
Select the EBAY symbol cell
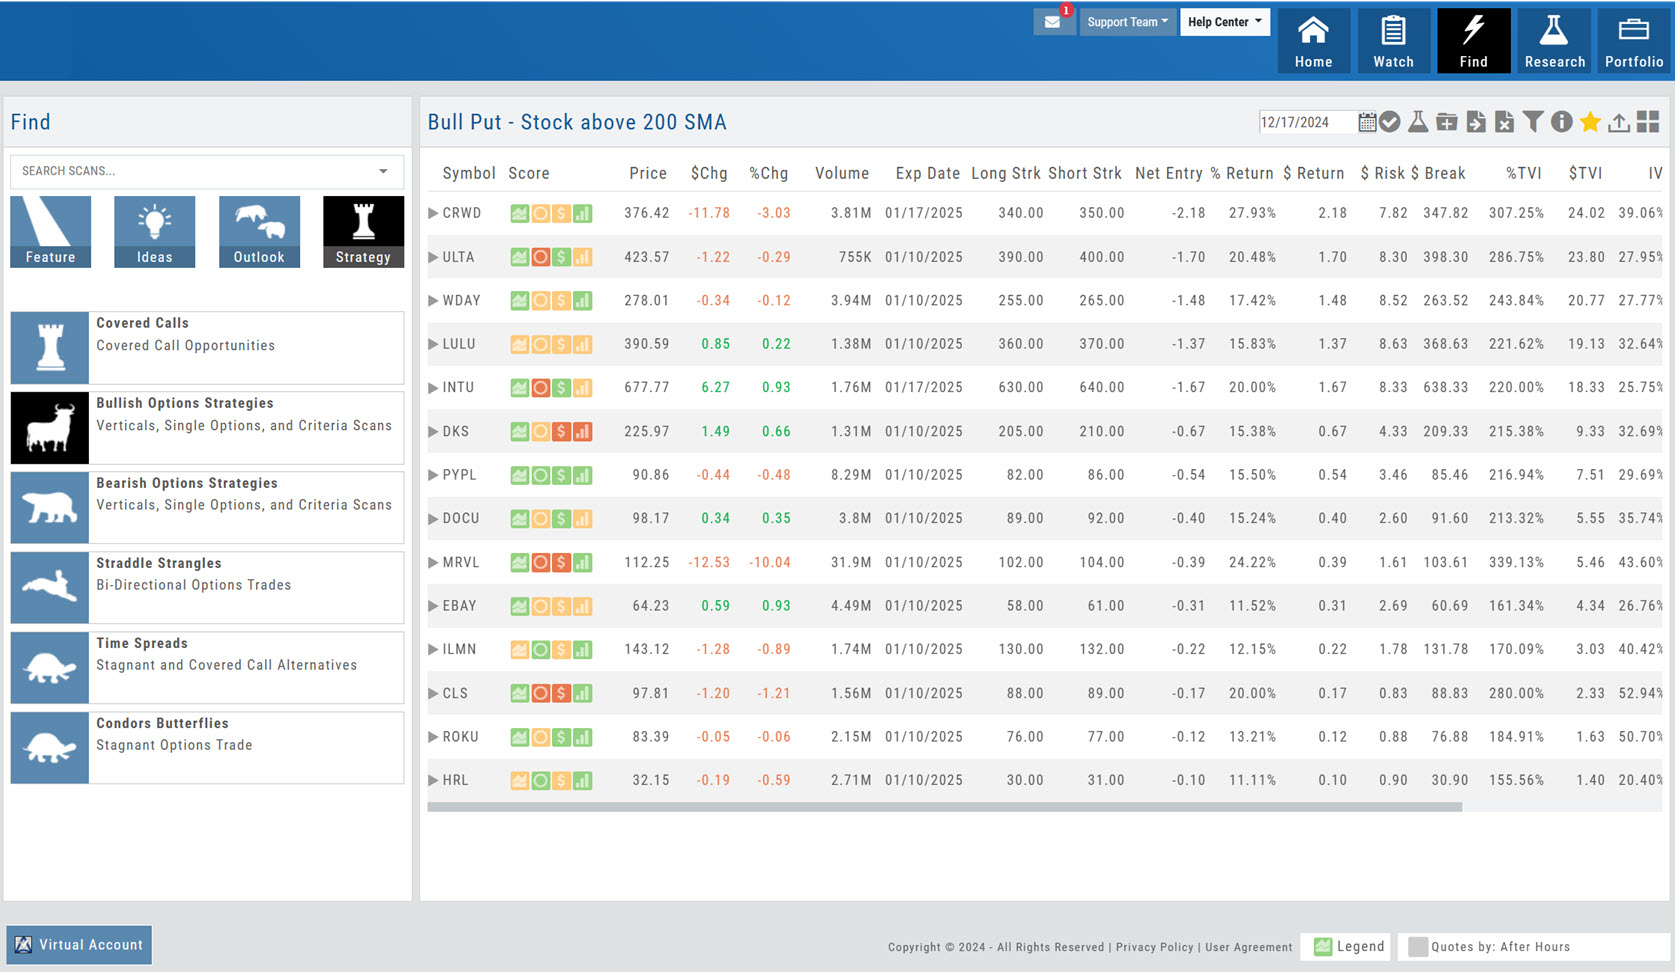tap(459, 606)
